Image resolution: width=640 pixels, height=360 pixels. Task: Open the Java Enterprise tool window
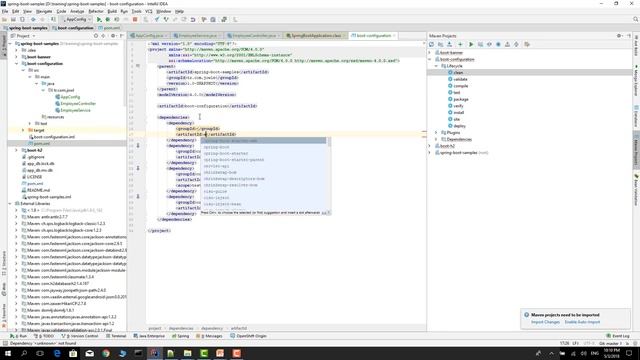coord(149,336)
